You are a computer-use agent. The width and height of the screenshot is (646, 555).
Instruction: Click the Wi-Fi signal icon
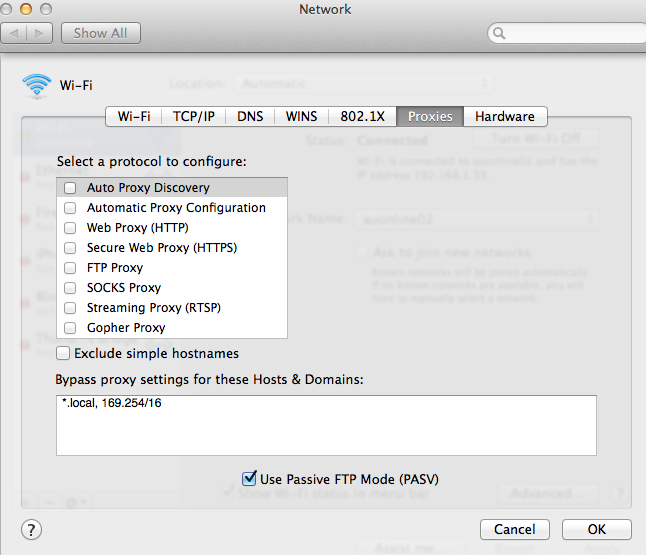pyautogui.click(x=37, y=86)
